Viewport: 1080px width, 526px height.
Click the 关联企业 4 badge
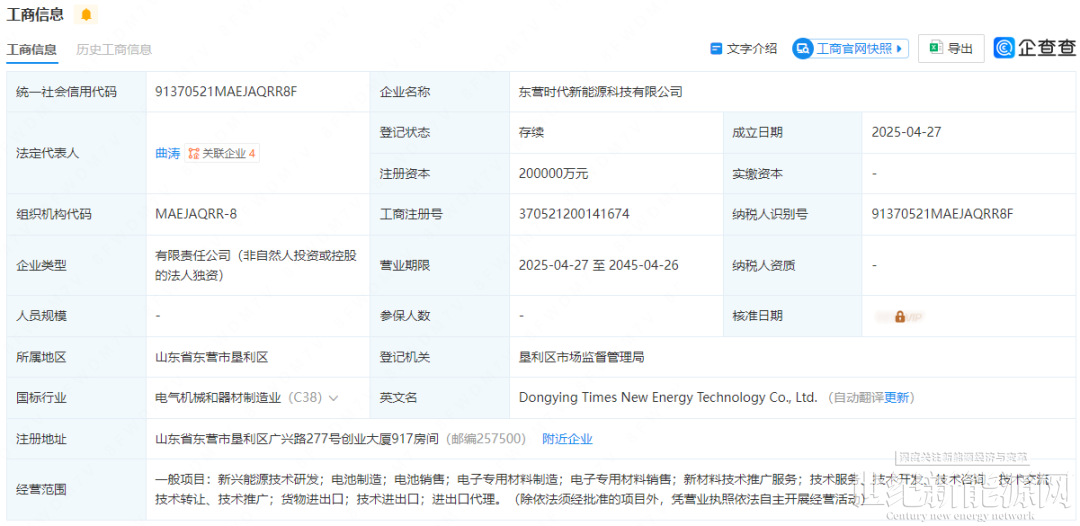click(x=222, y=154)
